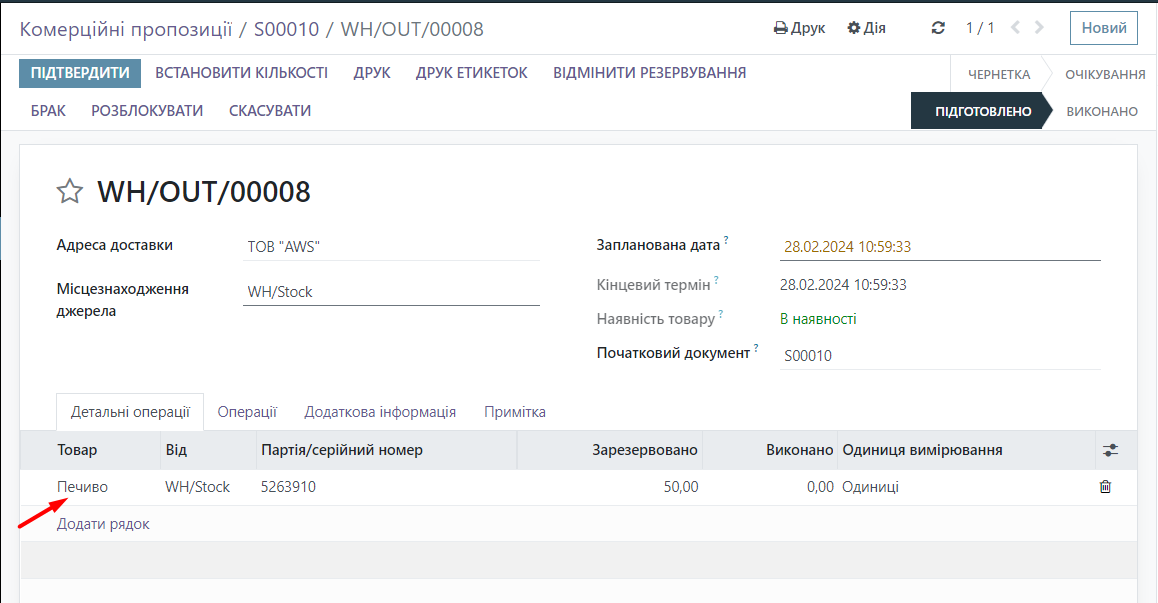This screenshot has width=1158, height=603.
Task: Click Встановити кількості button
Action: [x=241, y=73]
